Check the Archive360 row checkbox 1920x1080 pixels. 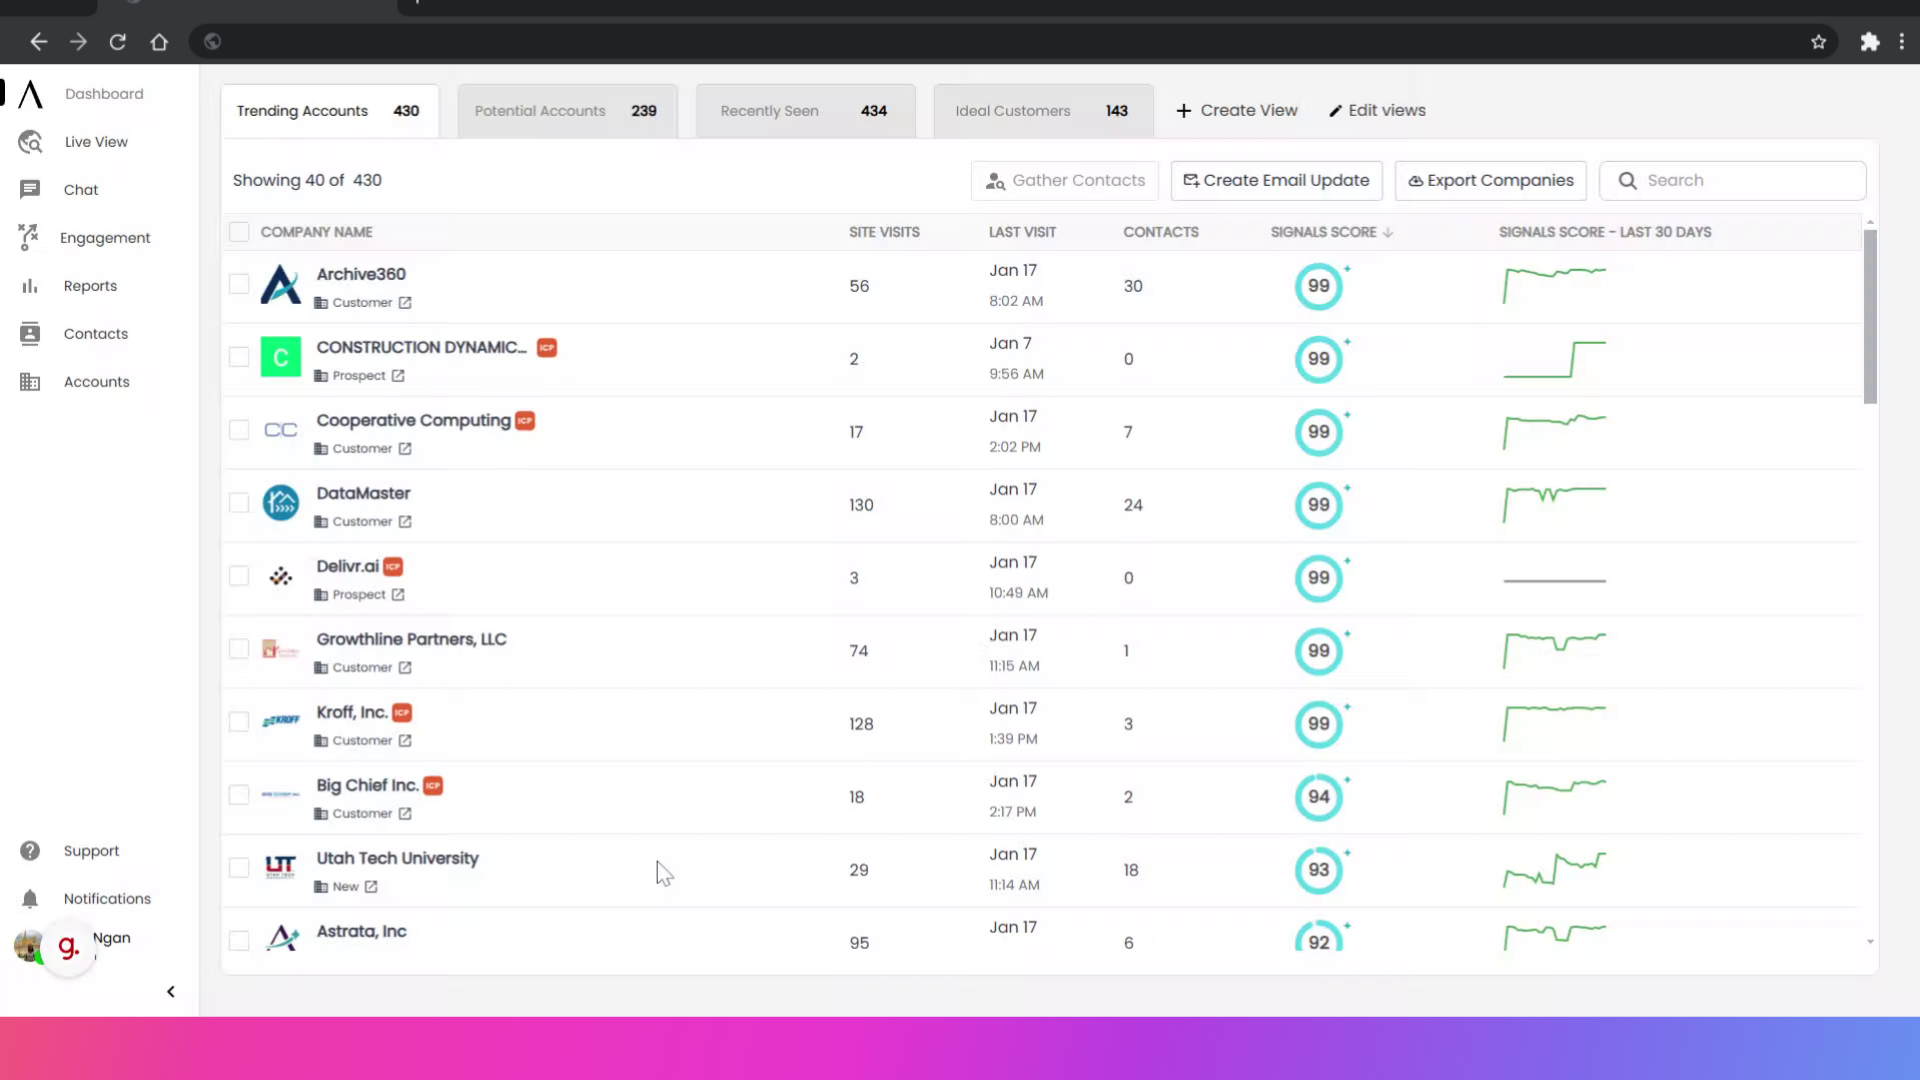pos(239,284)
